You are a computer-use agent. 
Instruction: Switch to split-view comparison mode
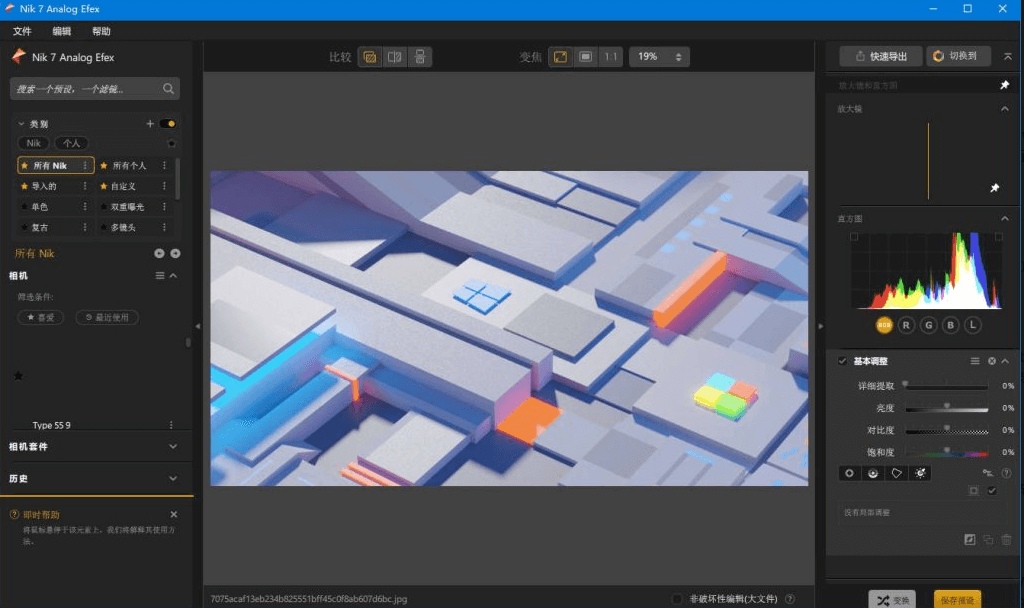[x=393, y=57]
